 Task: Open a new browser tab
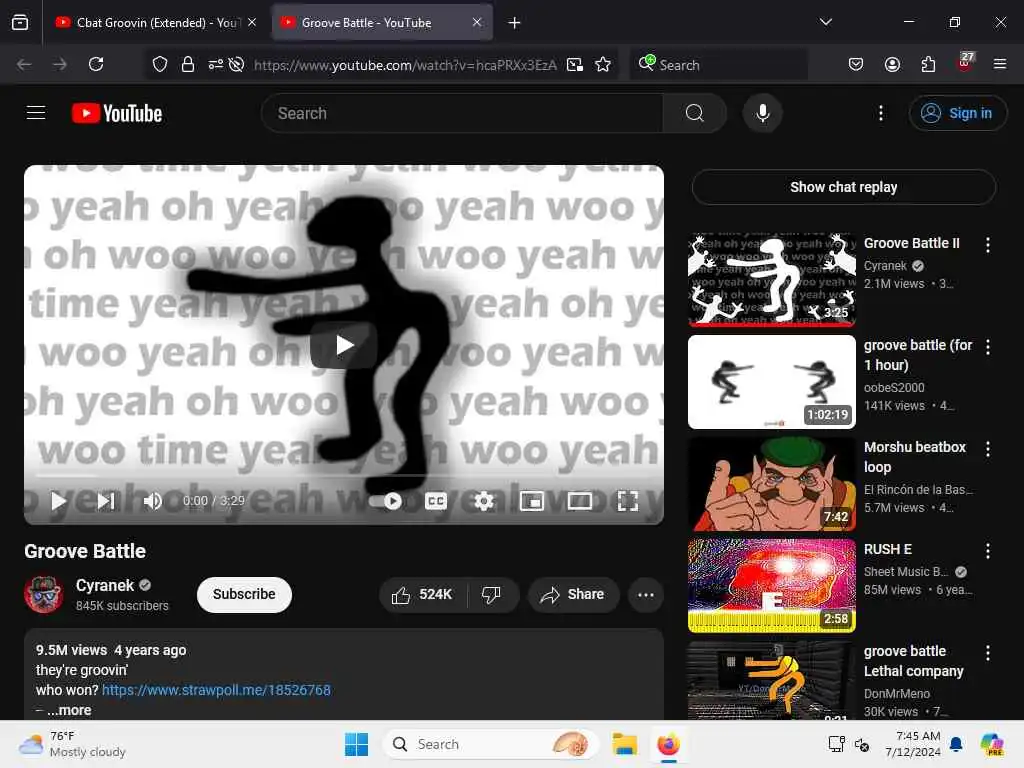point(514,23)
